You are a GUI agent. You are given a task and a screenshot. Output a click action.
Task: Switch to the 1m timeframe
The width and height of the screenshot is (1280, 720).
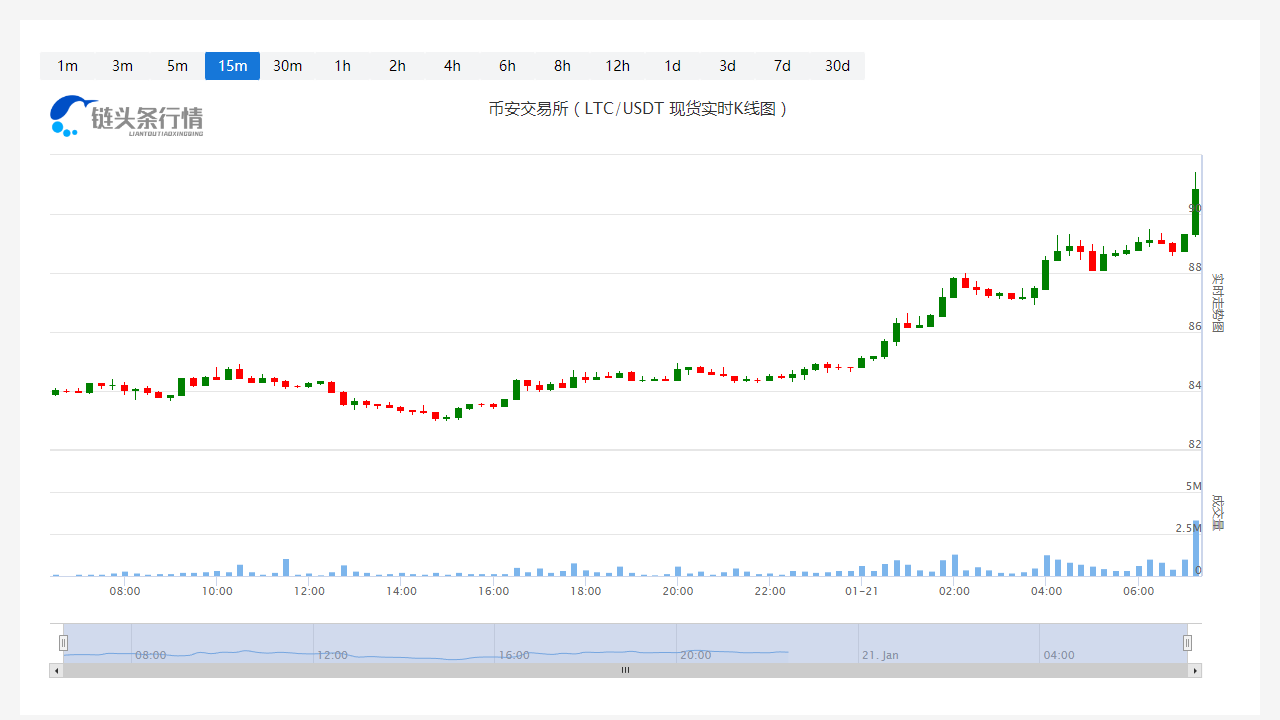click(67, 66)
